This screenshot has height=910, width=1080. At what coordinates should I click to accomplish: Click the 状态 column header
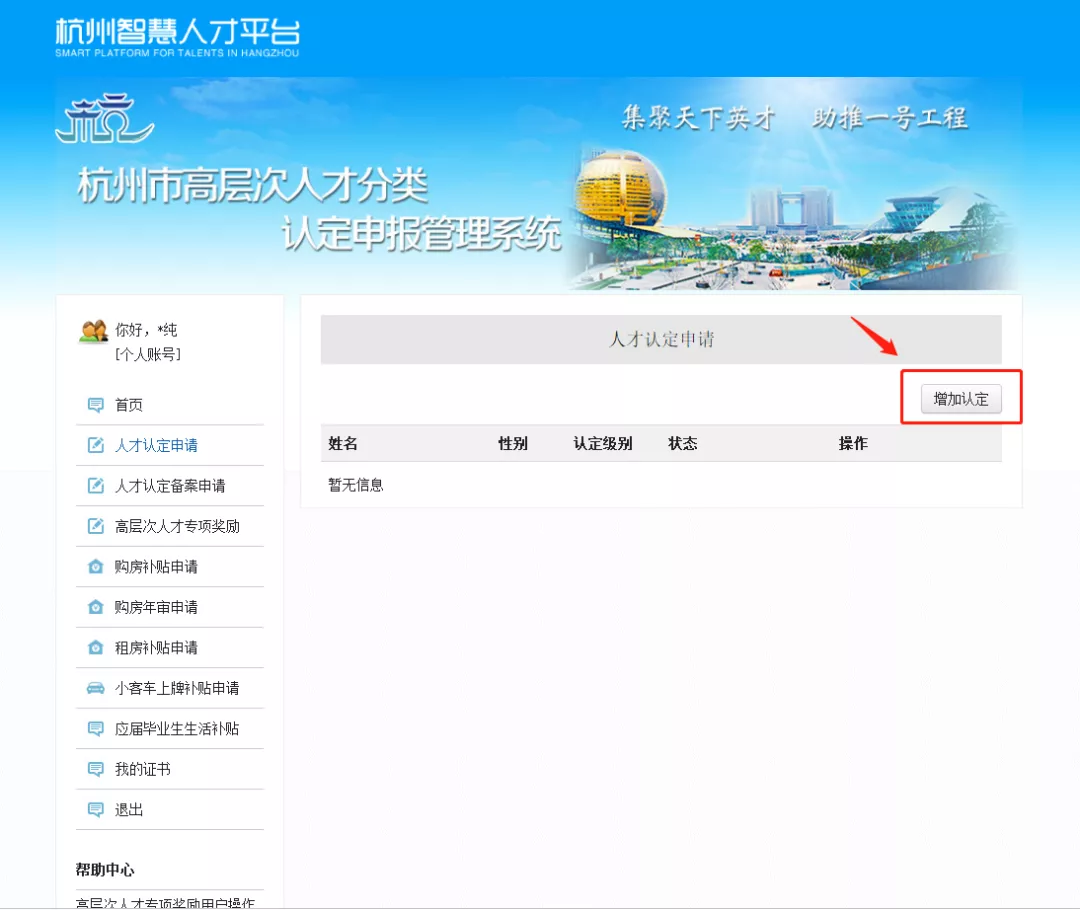[x=683, y=444]
